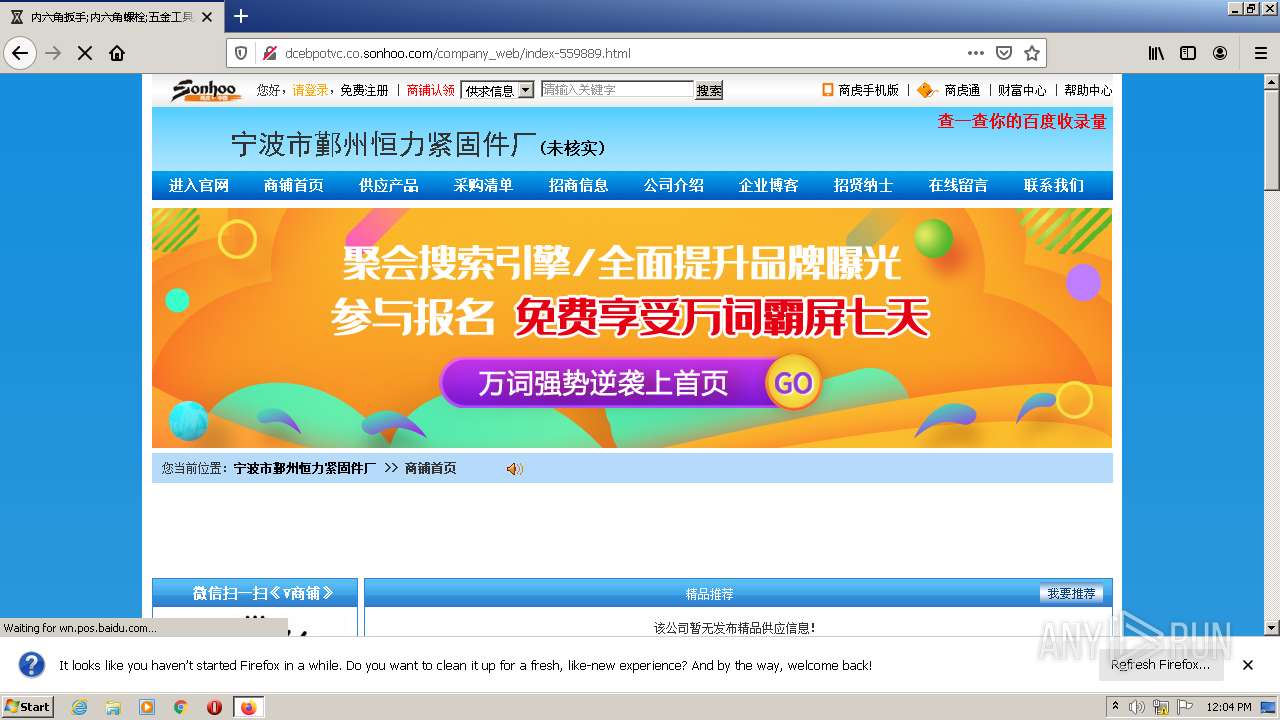Click the 我要推荐 button

(x=1071, y=593)
